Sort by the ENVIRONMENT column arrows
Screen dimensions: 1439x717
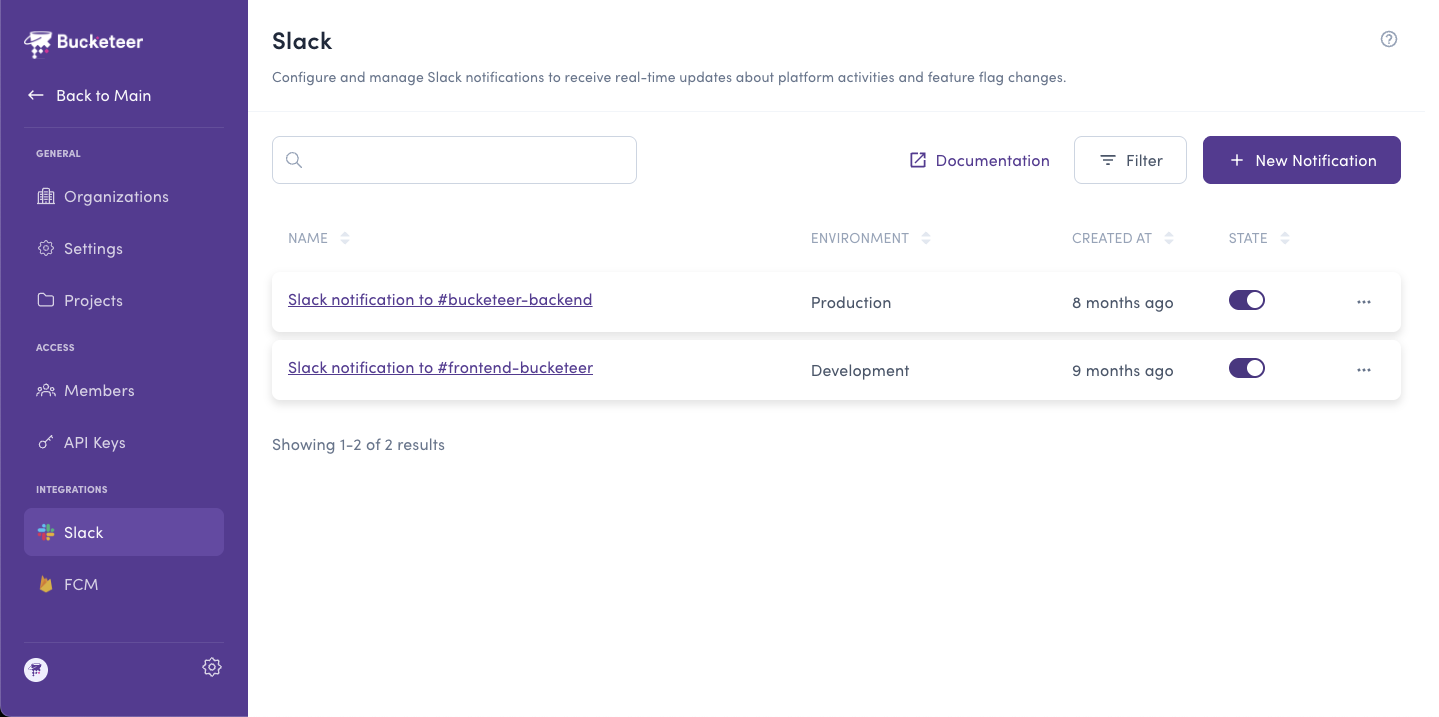click(x=925, y=238)
